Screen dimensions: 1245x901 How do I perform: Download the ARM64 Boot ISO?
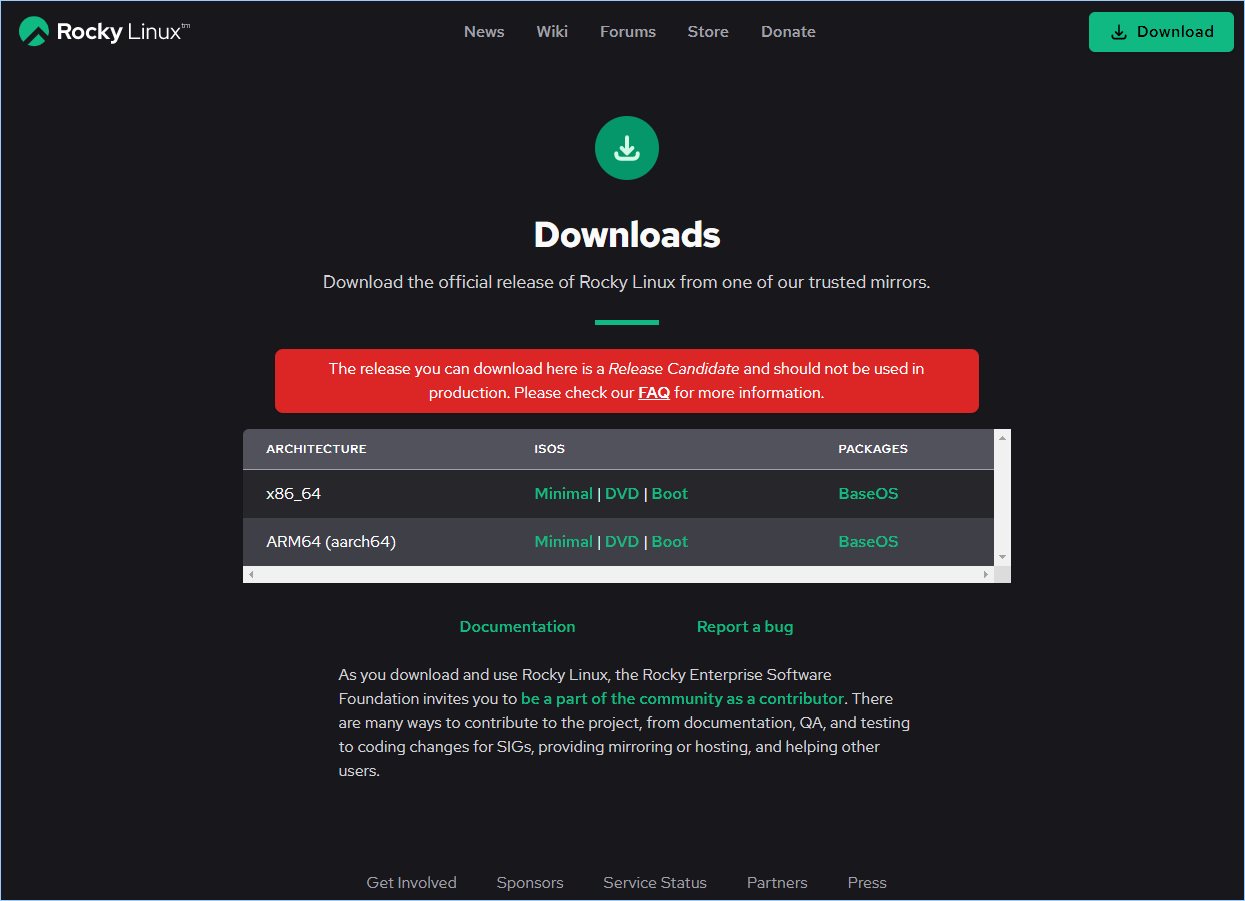(670, 542)
